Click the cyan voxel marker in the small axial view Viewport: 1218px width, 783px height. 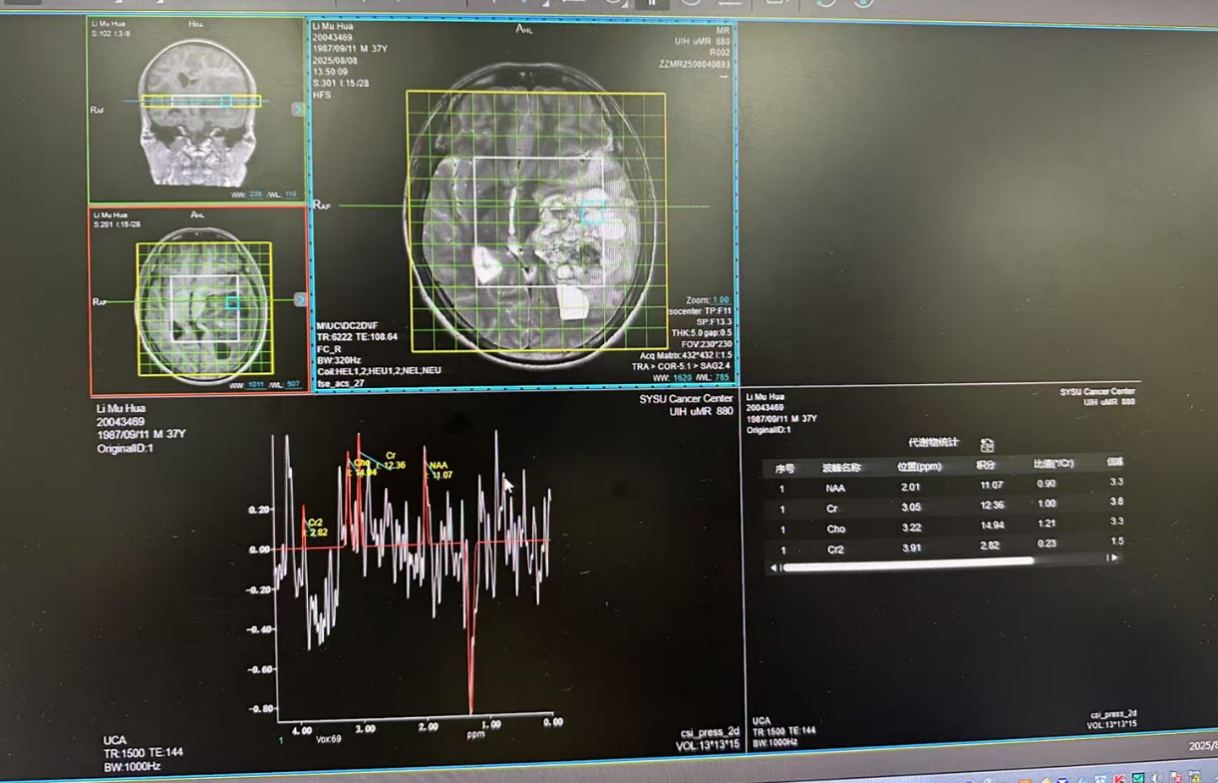pyautogui.click(x=232, y=302)
